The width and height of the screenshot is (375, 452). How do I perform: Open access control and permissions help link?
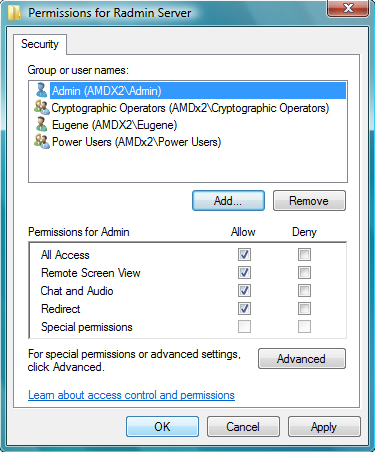(131, 395)
